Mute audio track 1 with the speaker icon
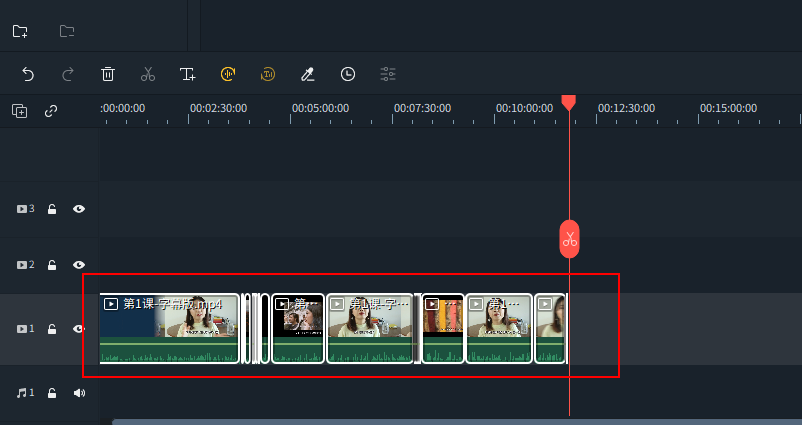 click(x=79, y=393)
